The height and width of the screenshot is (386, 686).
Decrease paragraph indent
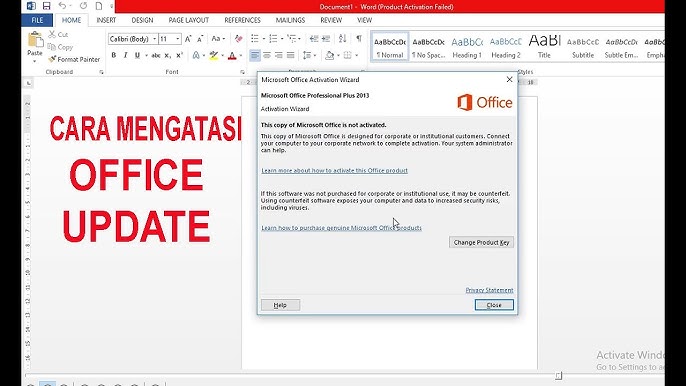coord(314,39)
